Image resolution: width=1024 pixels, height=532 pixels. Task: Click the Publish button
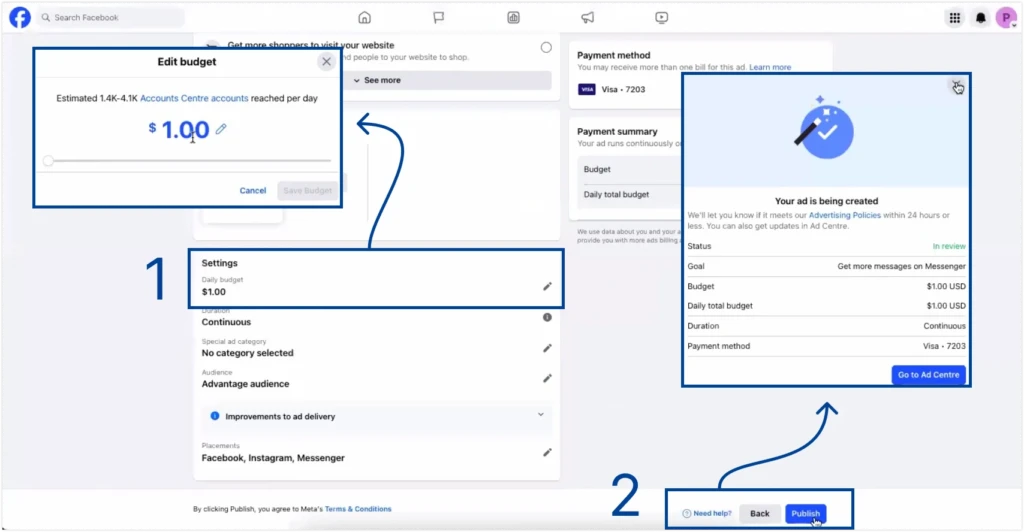click(x=805, y=514)
